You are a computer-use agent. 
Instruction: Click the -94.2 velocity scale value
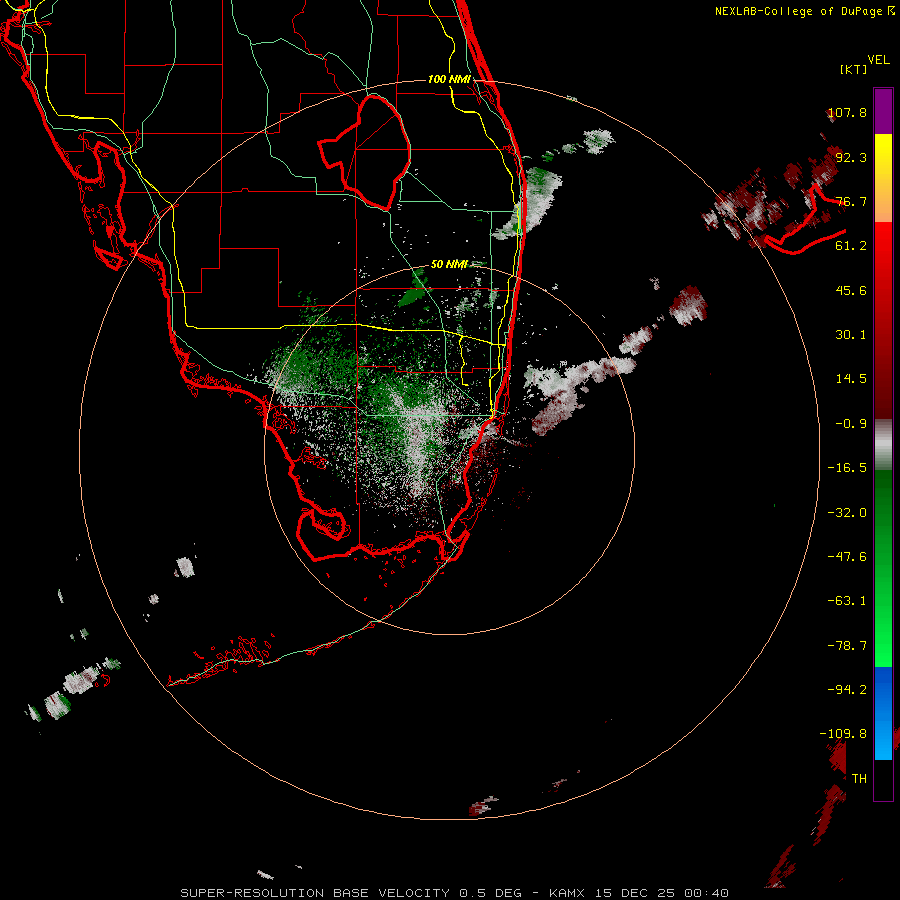pyautogui.click(x=847, y=690)
